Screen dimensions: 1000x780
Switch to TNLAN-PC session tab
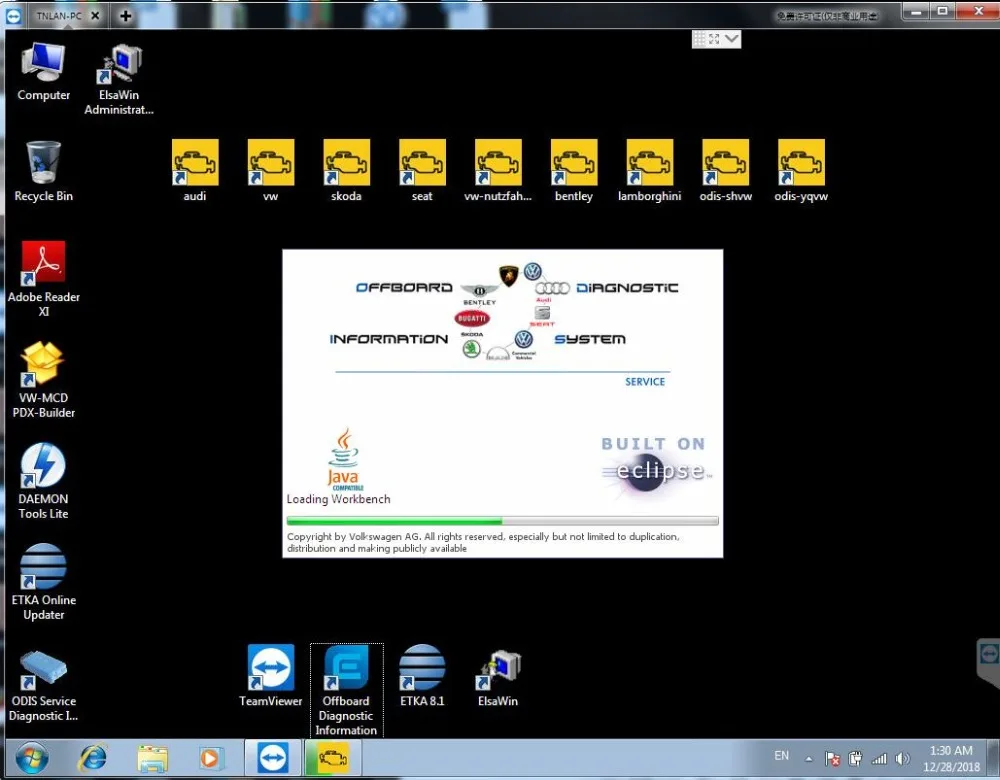click(x=59, y=16)
